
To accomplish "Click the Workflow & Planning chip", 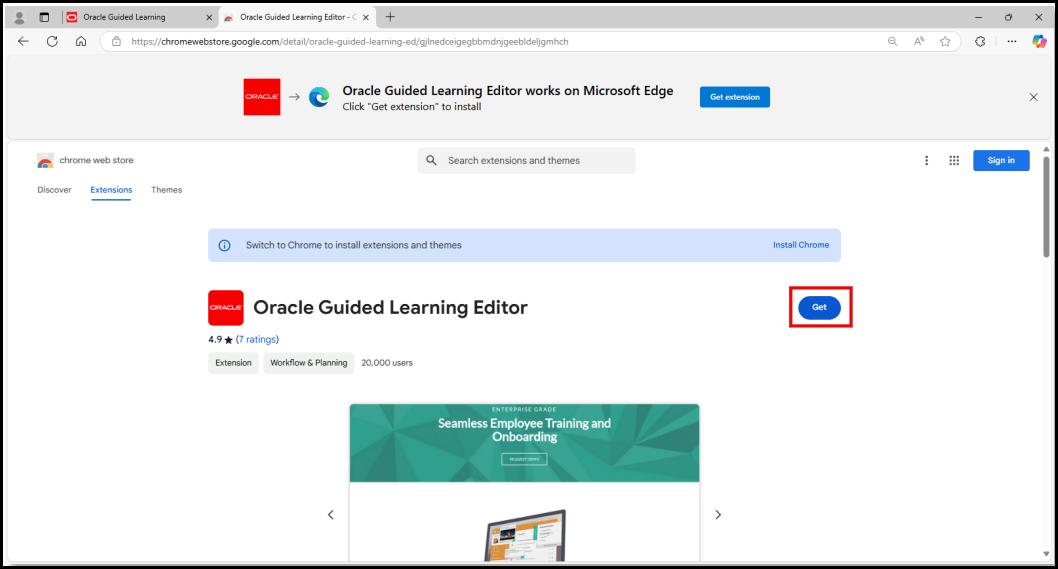I will [309, 362].
